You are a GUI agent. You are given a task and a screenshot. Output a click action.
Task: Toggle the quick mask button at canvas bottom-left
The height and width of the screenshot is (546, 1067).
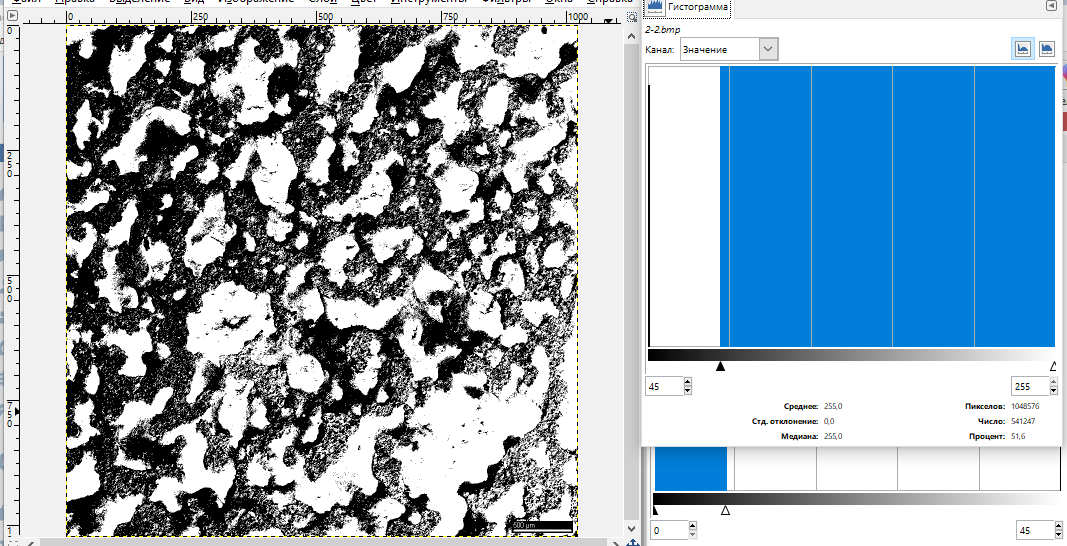12,541
